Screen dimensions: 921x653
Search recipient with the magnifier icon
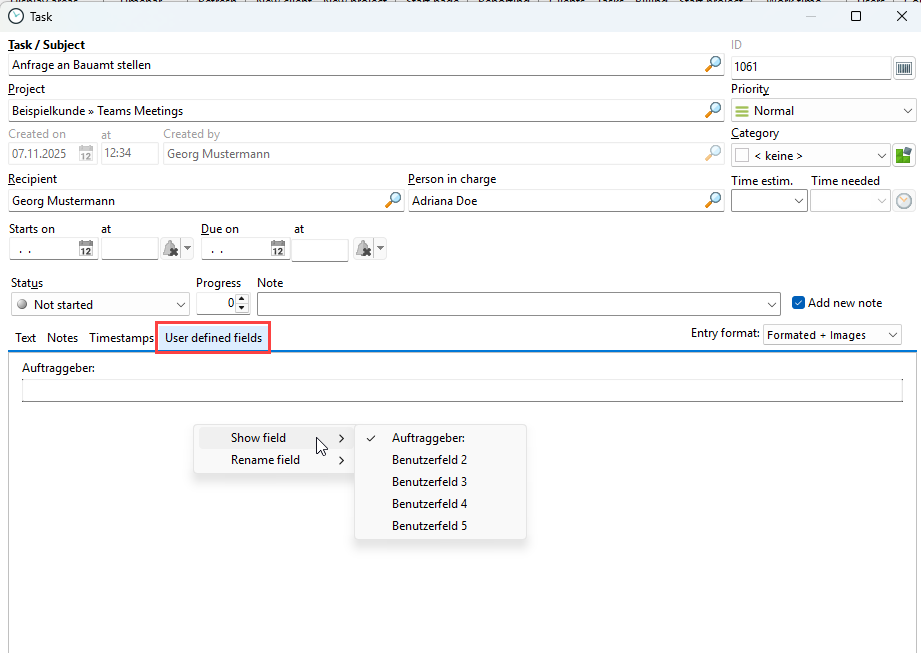tap(393, 201)
